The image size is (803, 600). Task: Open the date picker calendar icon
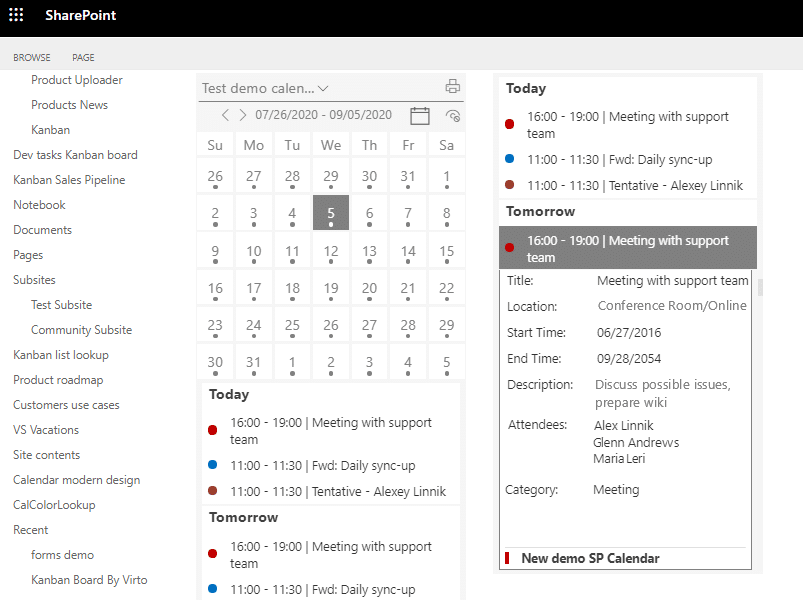(x=419, y=115)
